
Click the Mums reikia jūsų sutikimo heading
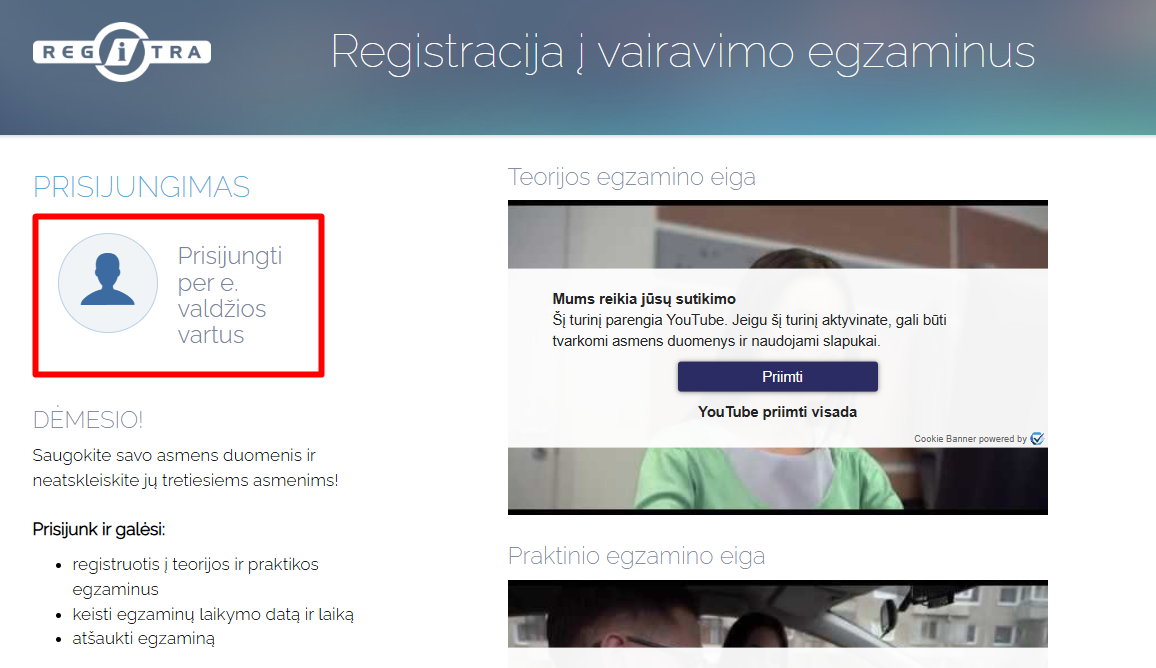643,299
